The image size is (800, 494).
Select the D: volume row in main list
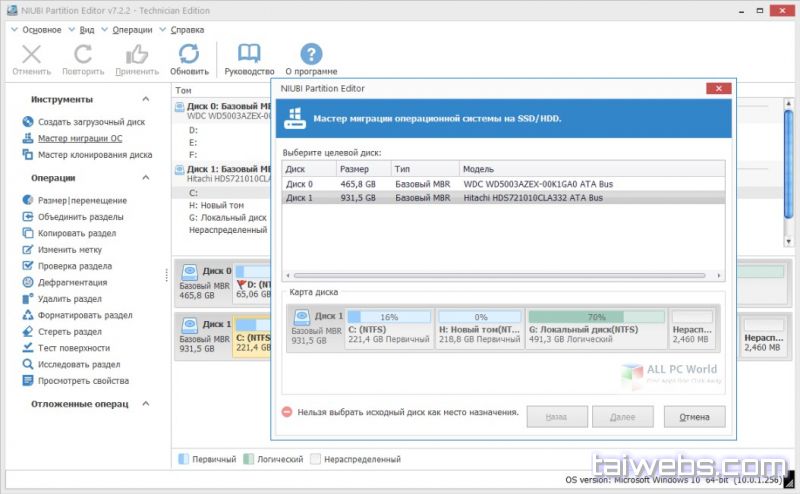(193, 130)
